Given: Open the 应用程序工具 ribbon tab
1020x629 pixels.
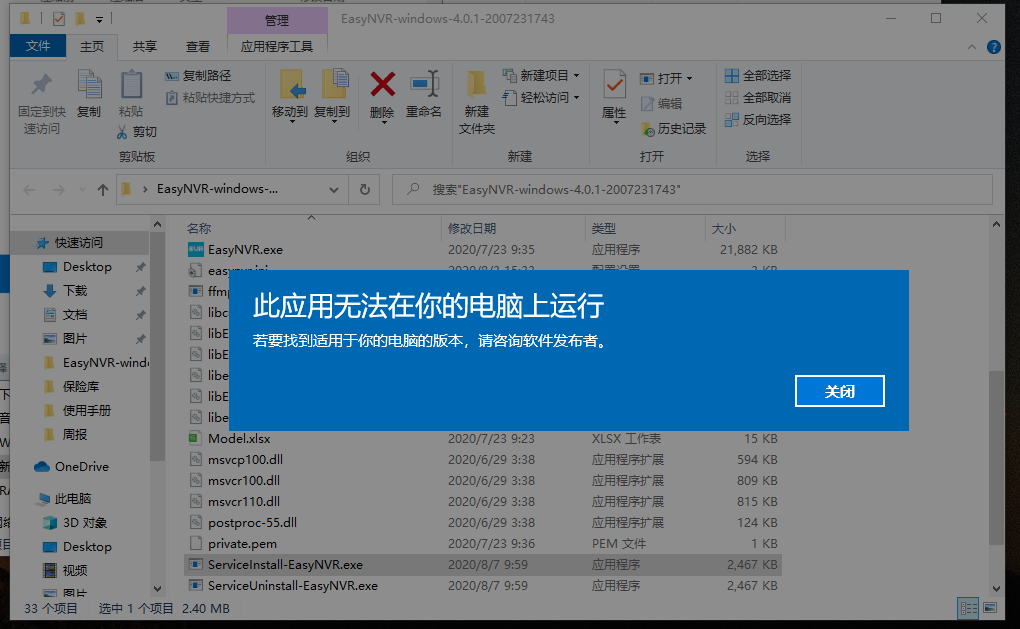Looking at the screenshot, I should coord(276,46).
